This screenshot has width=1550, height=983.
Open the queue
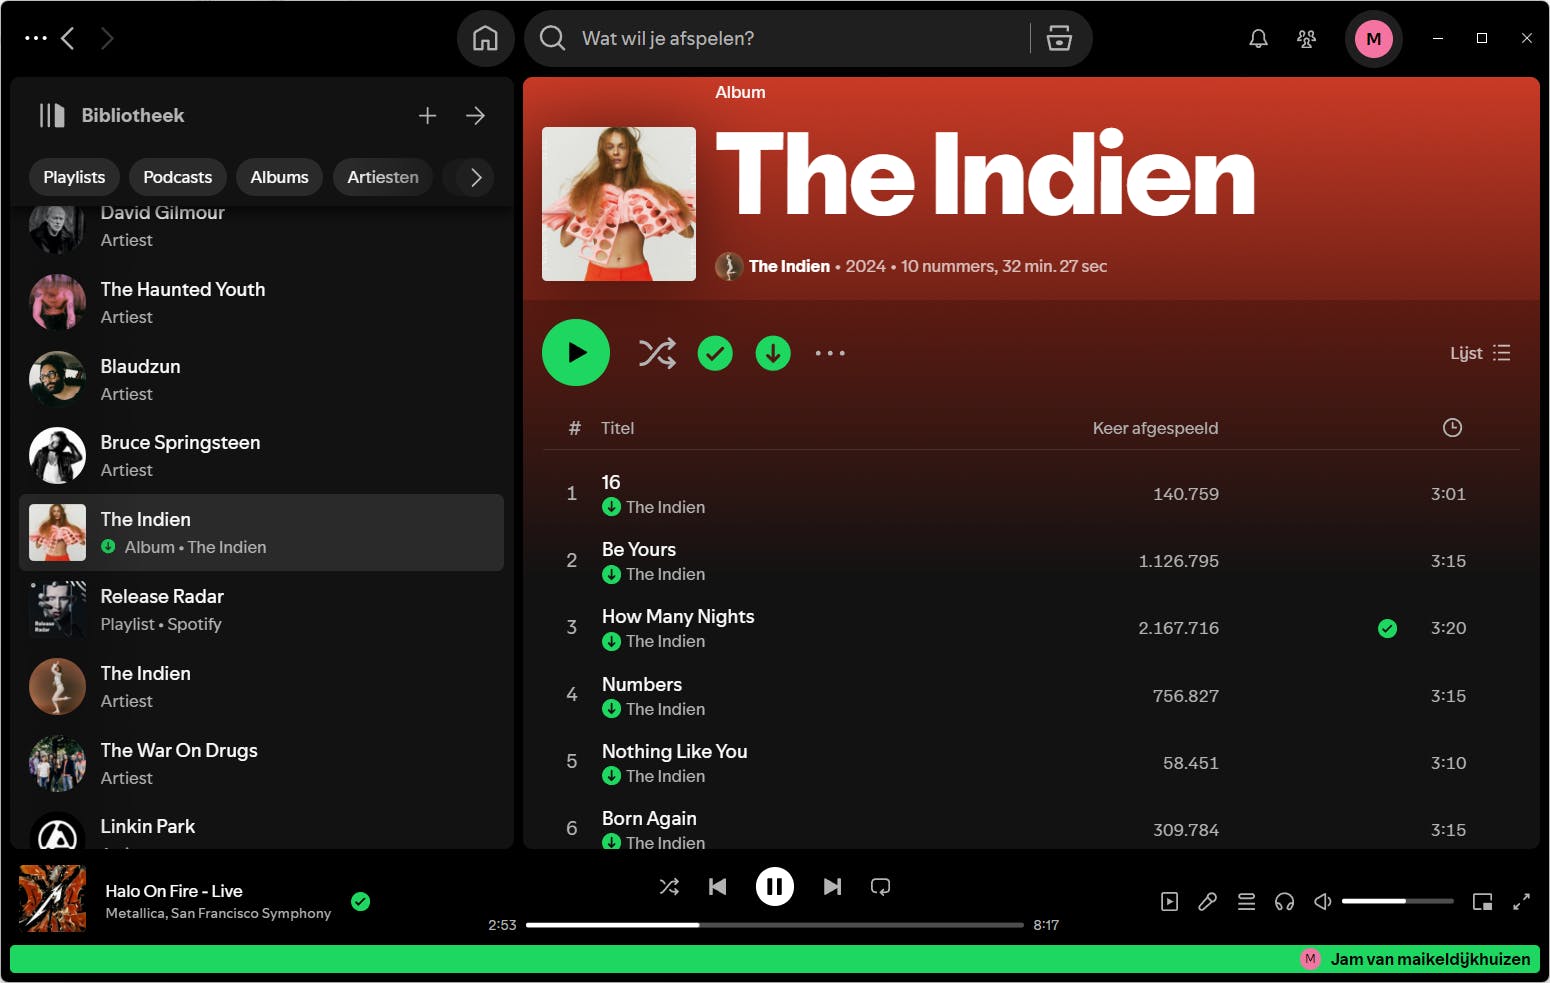(1246, 901)
